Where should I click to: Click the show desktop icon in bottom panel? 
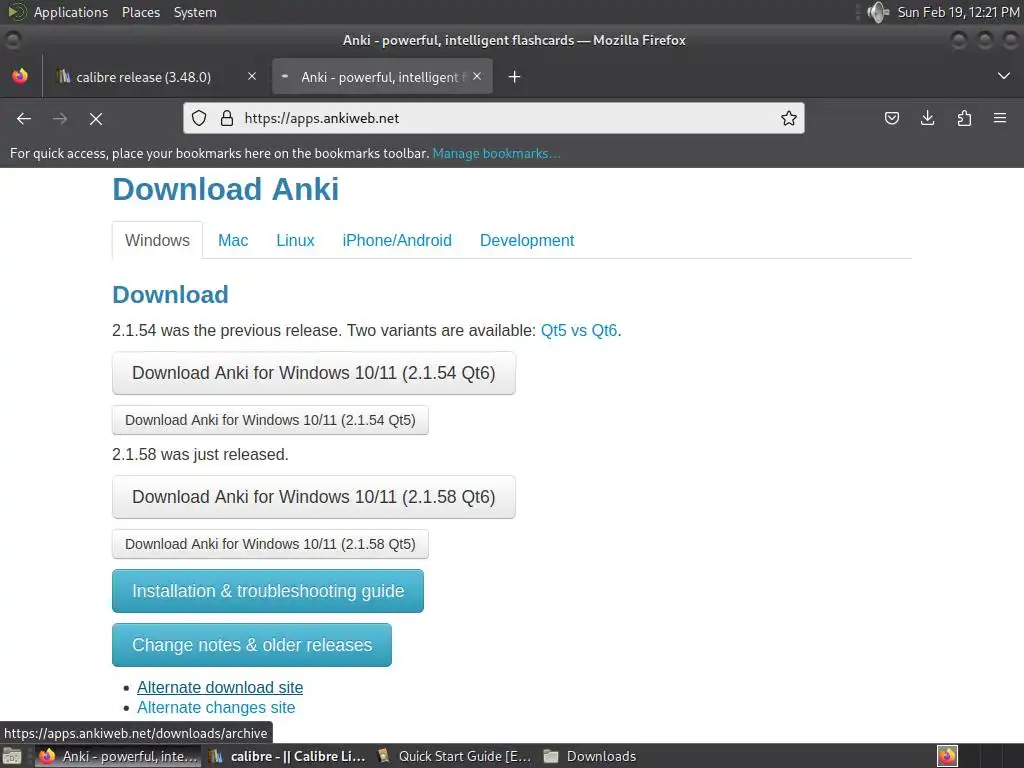[x=12, y=756]
